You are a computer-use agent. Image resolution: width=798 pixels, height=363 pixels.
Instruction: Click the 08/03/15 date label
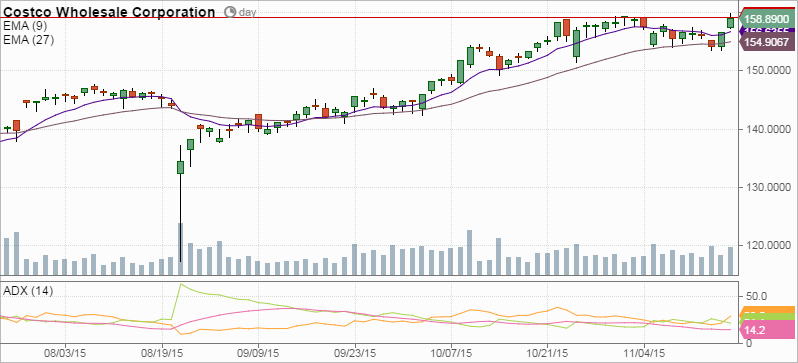65,352
